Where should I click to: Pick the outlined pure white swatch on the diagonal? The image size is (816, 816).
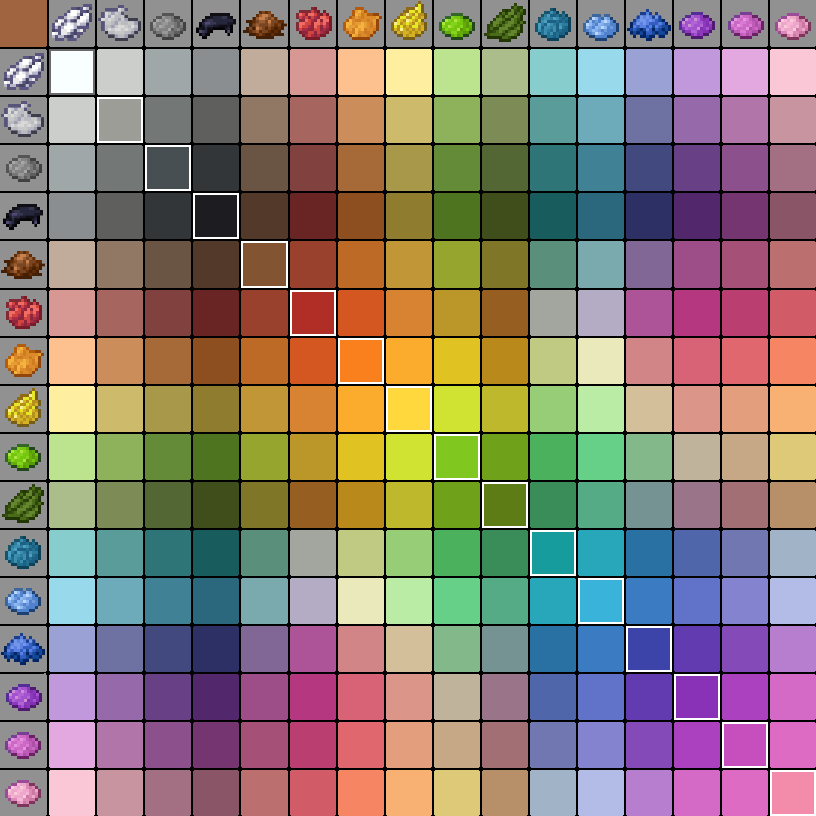tap(72, 72)
